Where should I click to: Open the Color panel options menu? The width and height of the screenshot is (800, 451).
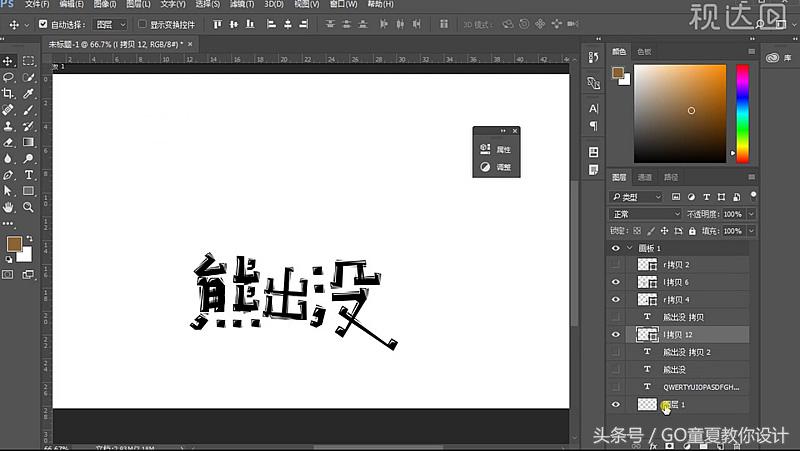point(752,52)
